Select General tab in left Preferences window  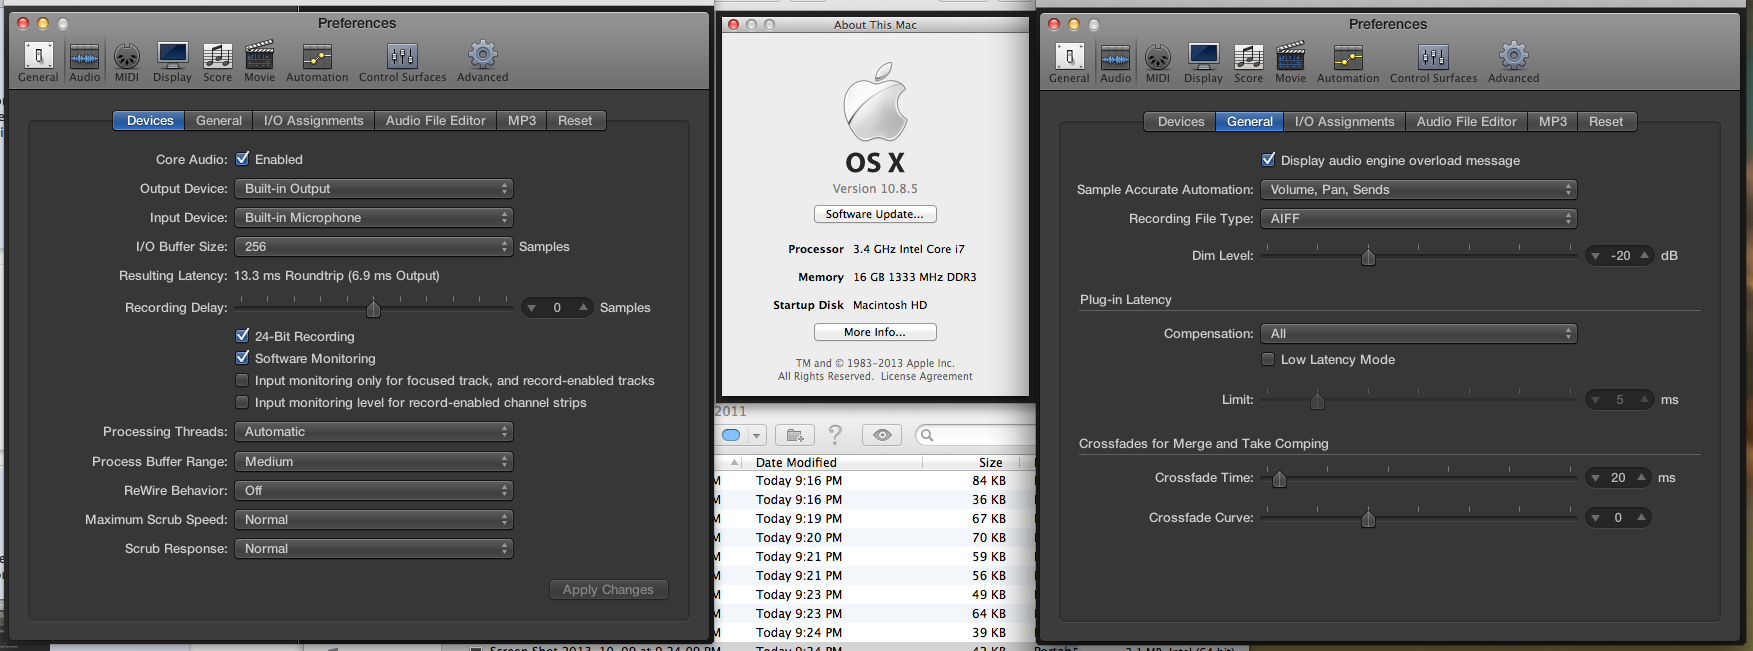(219, 120)
